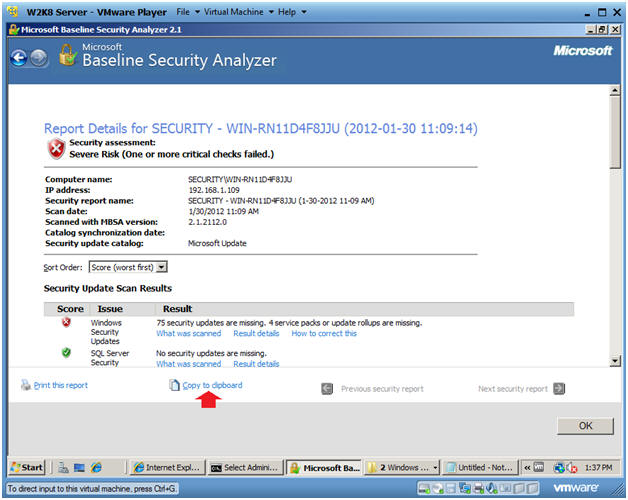Screen dimensions: 628x500
Task: Click report scrollbar up arrow
Action: pos(615,90)
